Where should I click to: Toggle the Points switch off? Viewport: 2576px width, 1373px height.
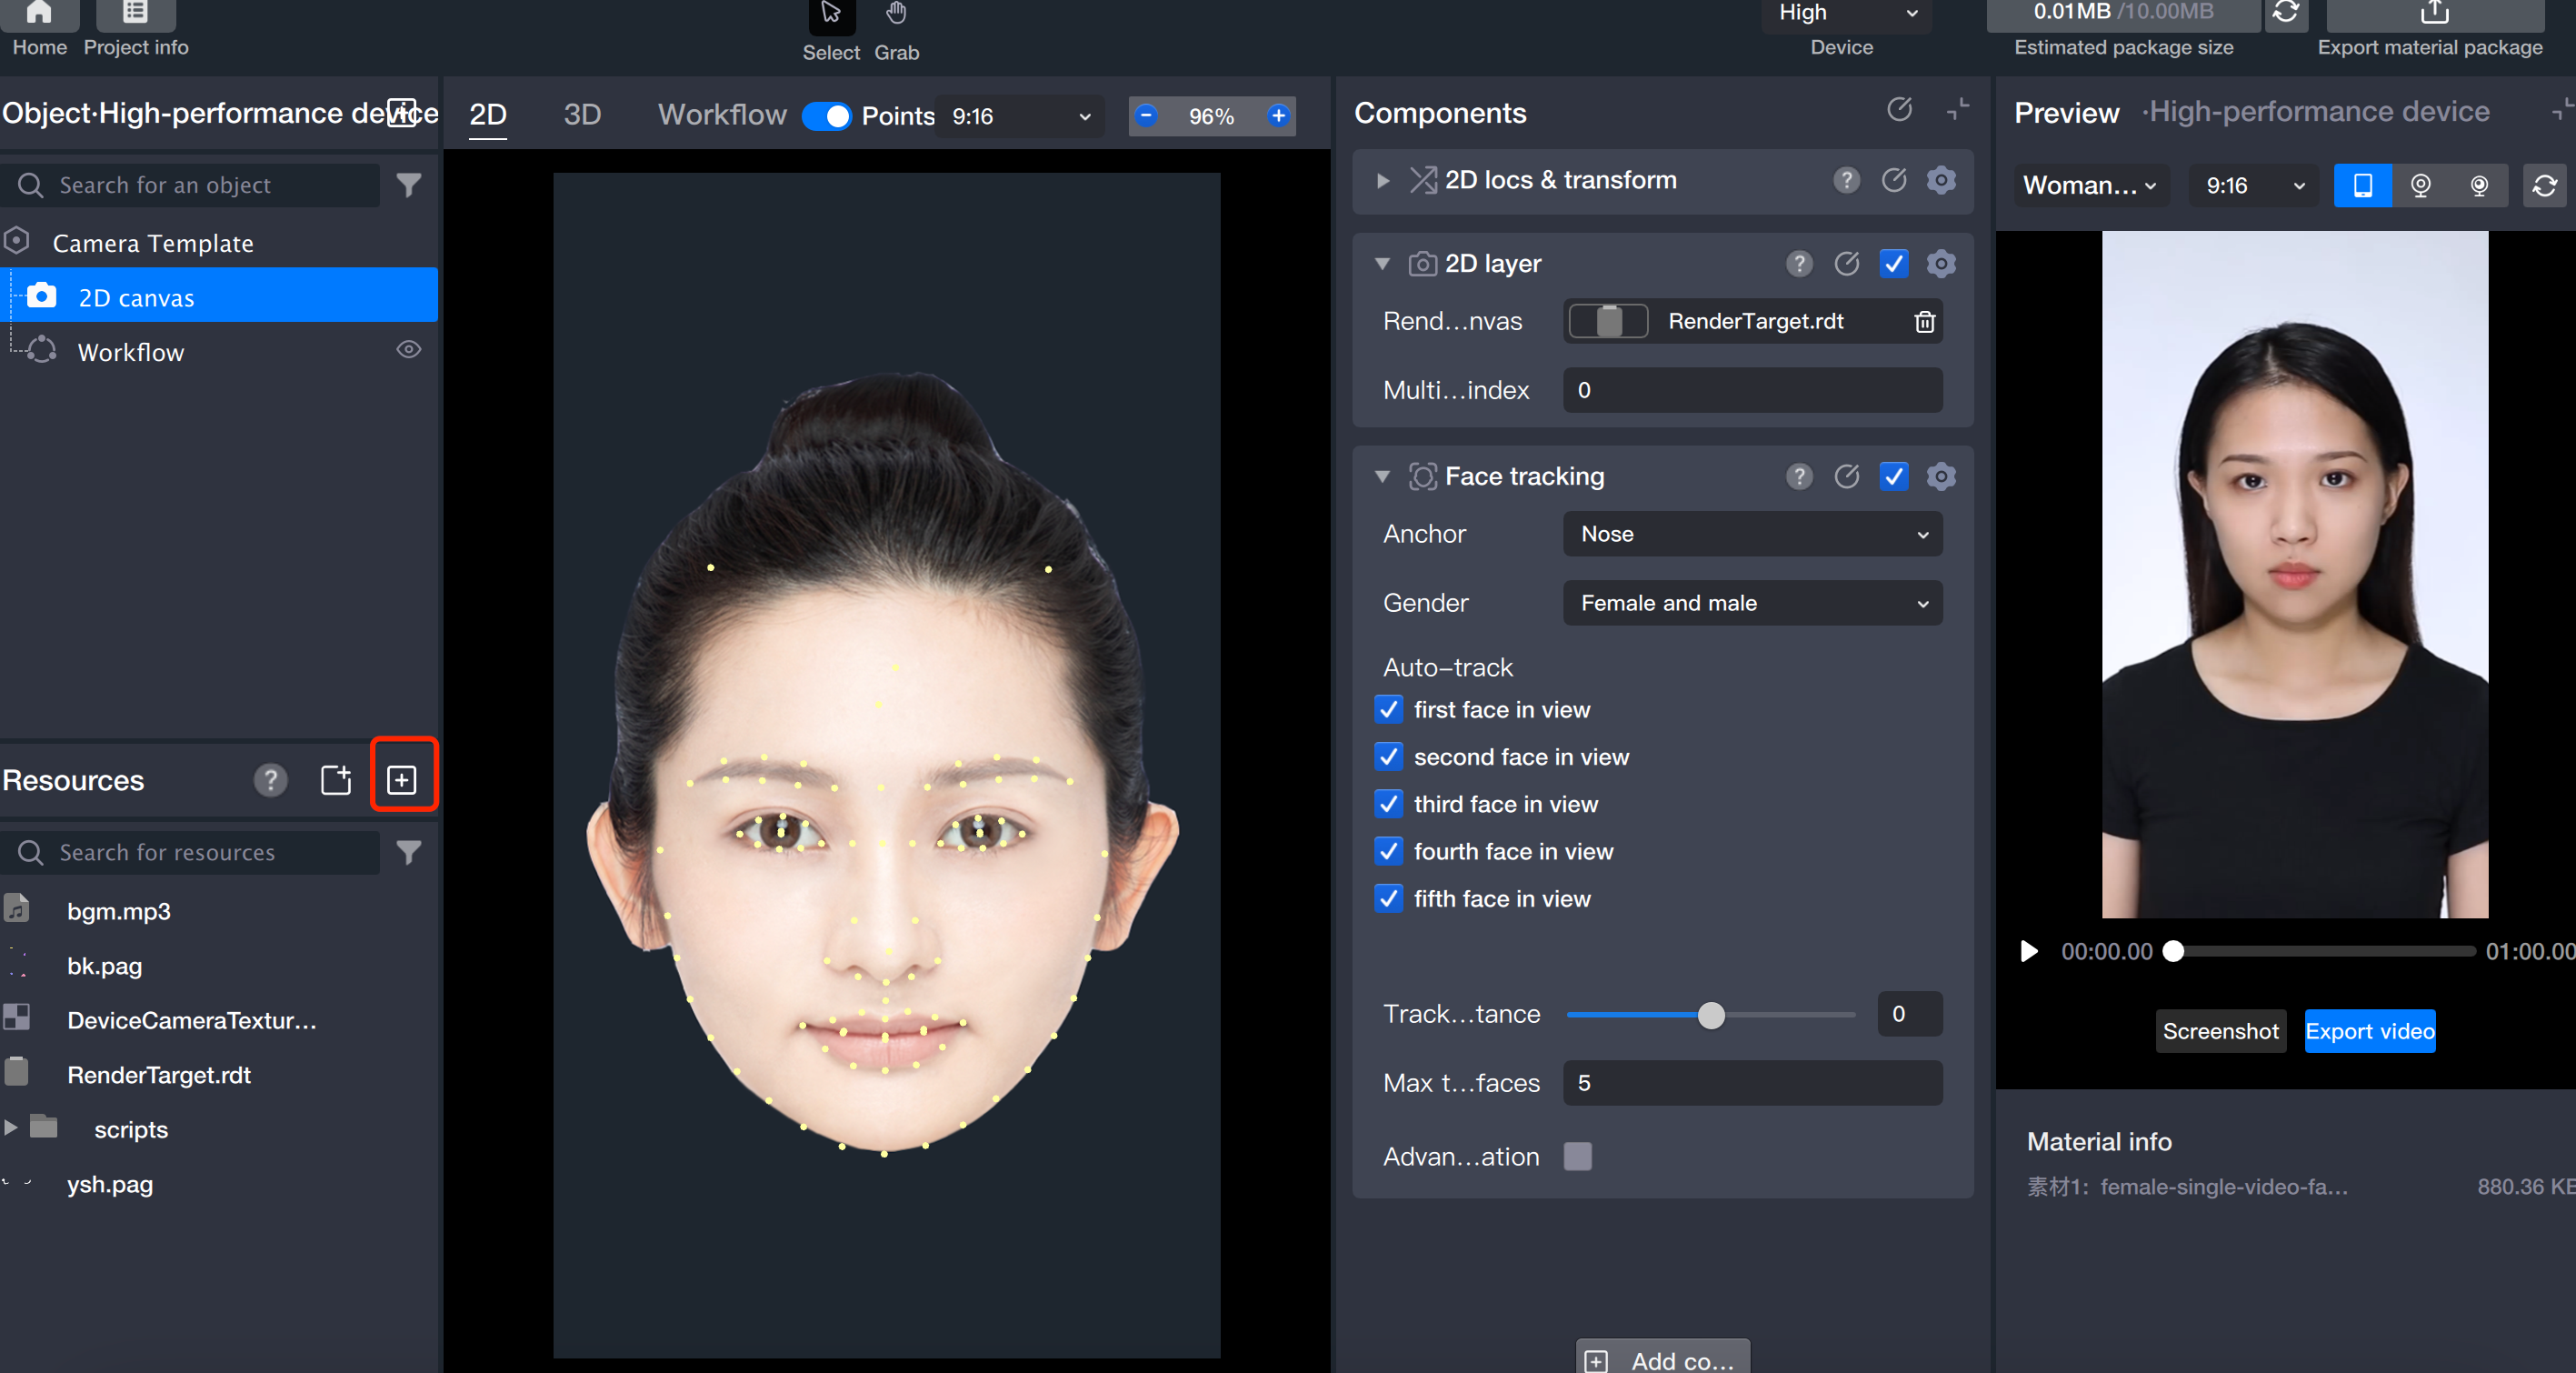[826, 116]
